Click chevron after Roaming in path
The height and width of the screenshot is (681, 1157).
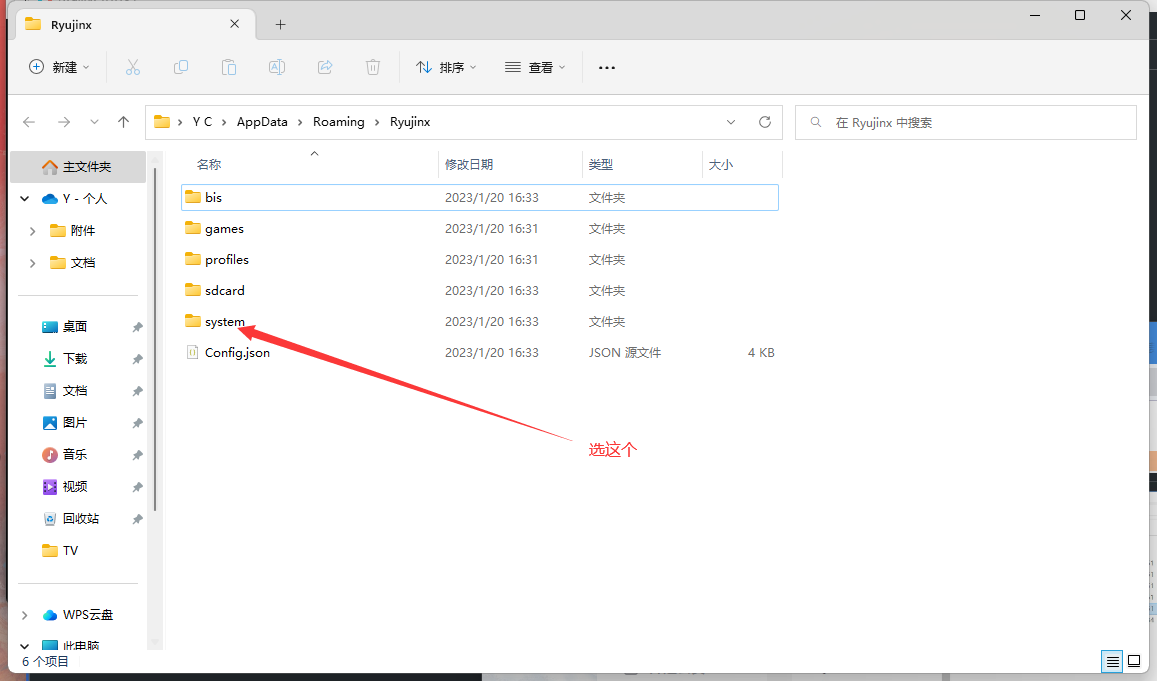377,122
